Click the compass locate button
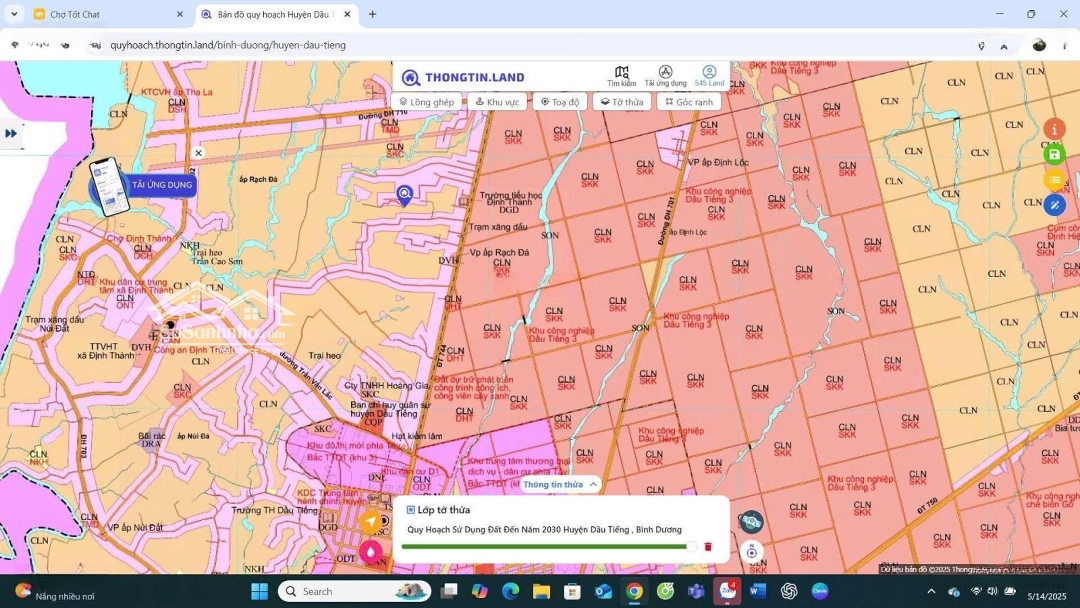The height and width of the screenshot is (608, 1080). pyautogui.click(x=752, y=552)
